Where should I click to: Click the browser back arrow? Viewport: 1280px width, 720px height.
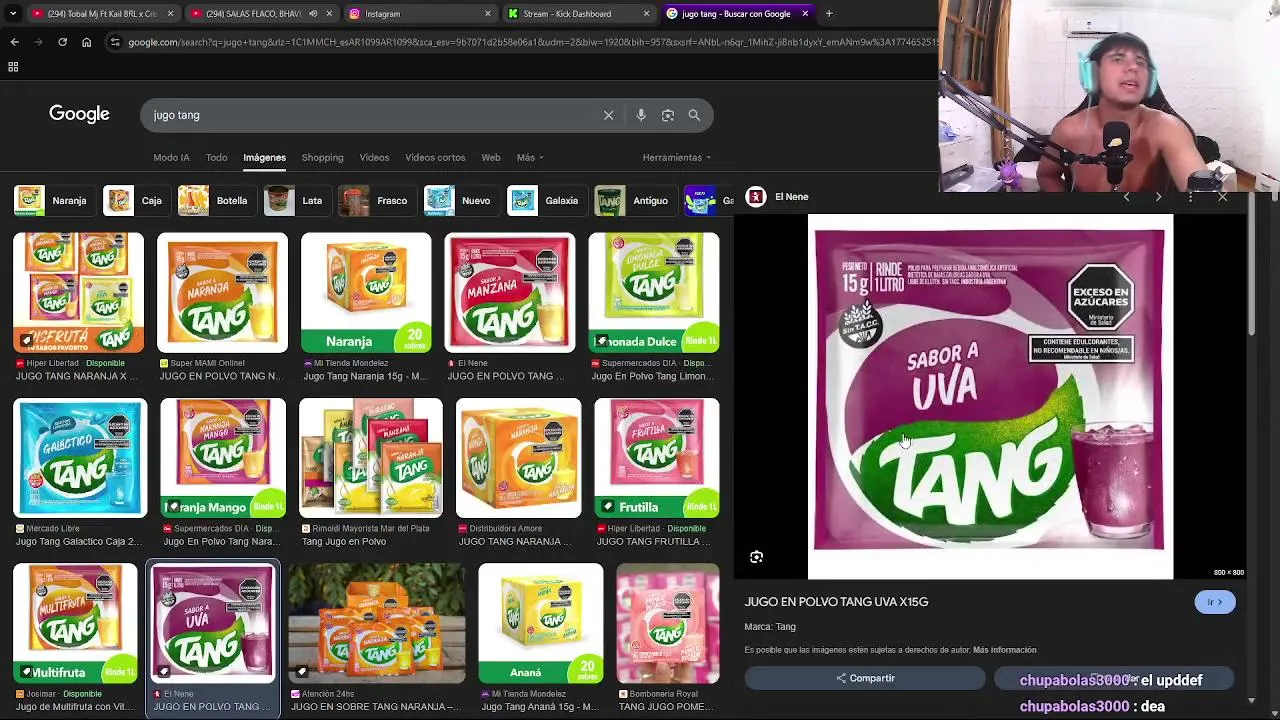point(14,42)
